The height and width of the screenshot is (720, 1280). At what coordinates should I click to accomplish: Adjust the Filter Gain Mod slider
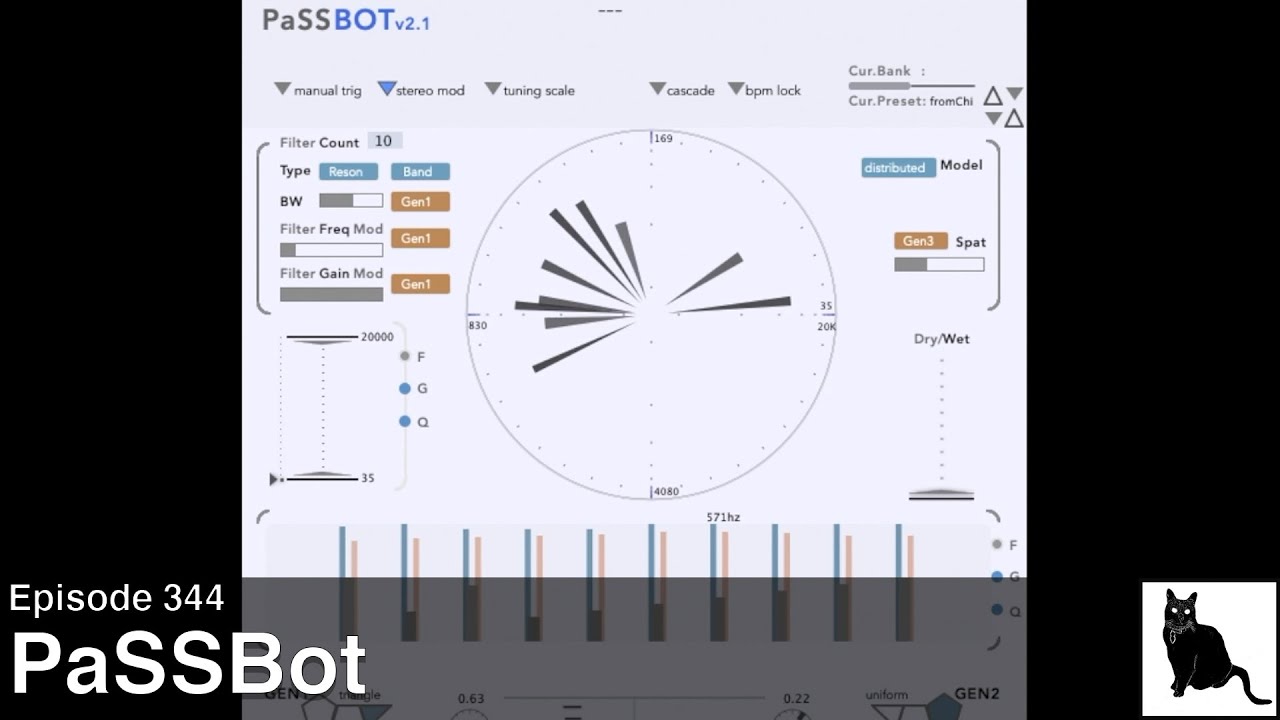331,294
